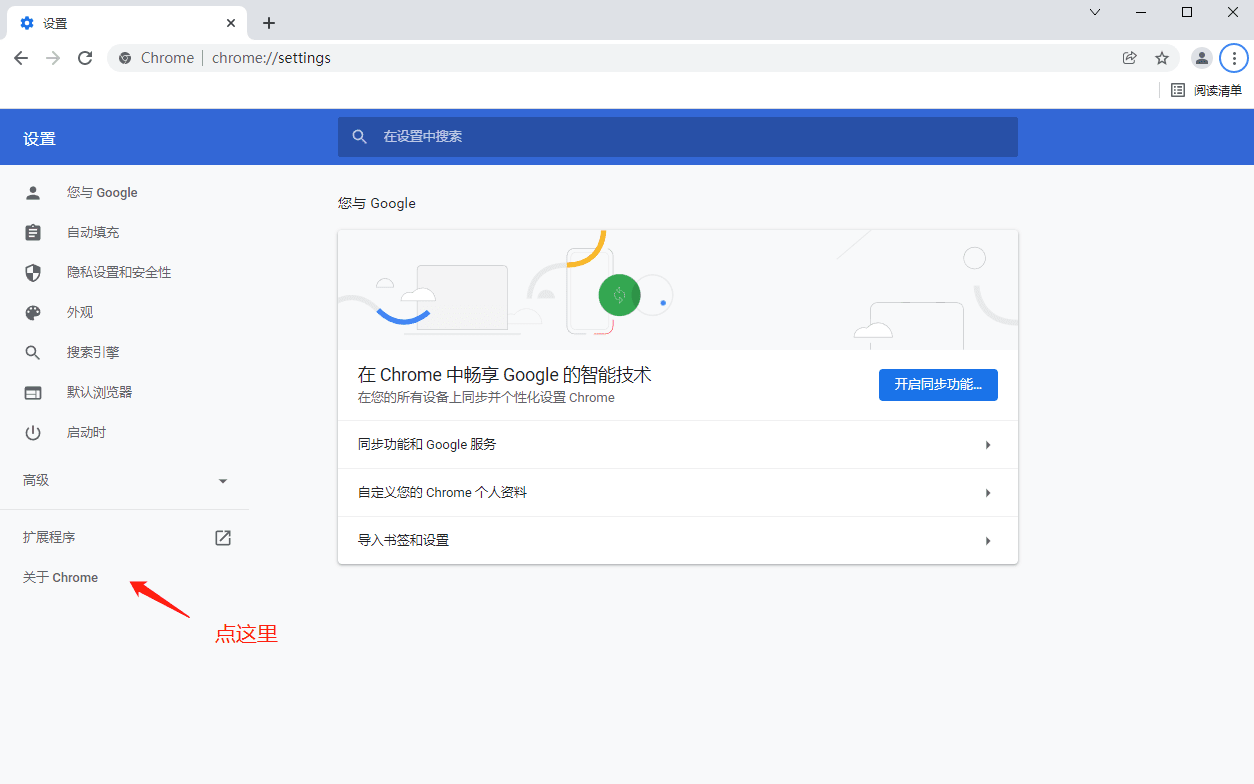Click the 开启同步功能 button
The height and width of the screenshot is (784, 1254).
pos(937,384)
